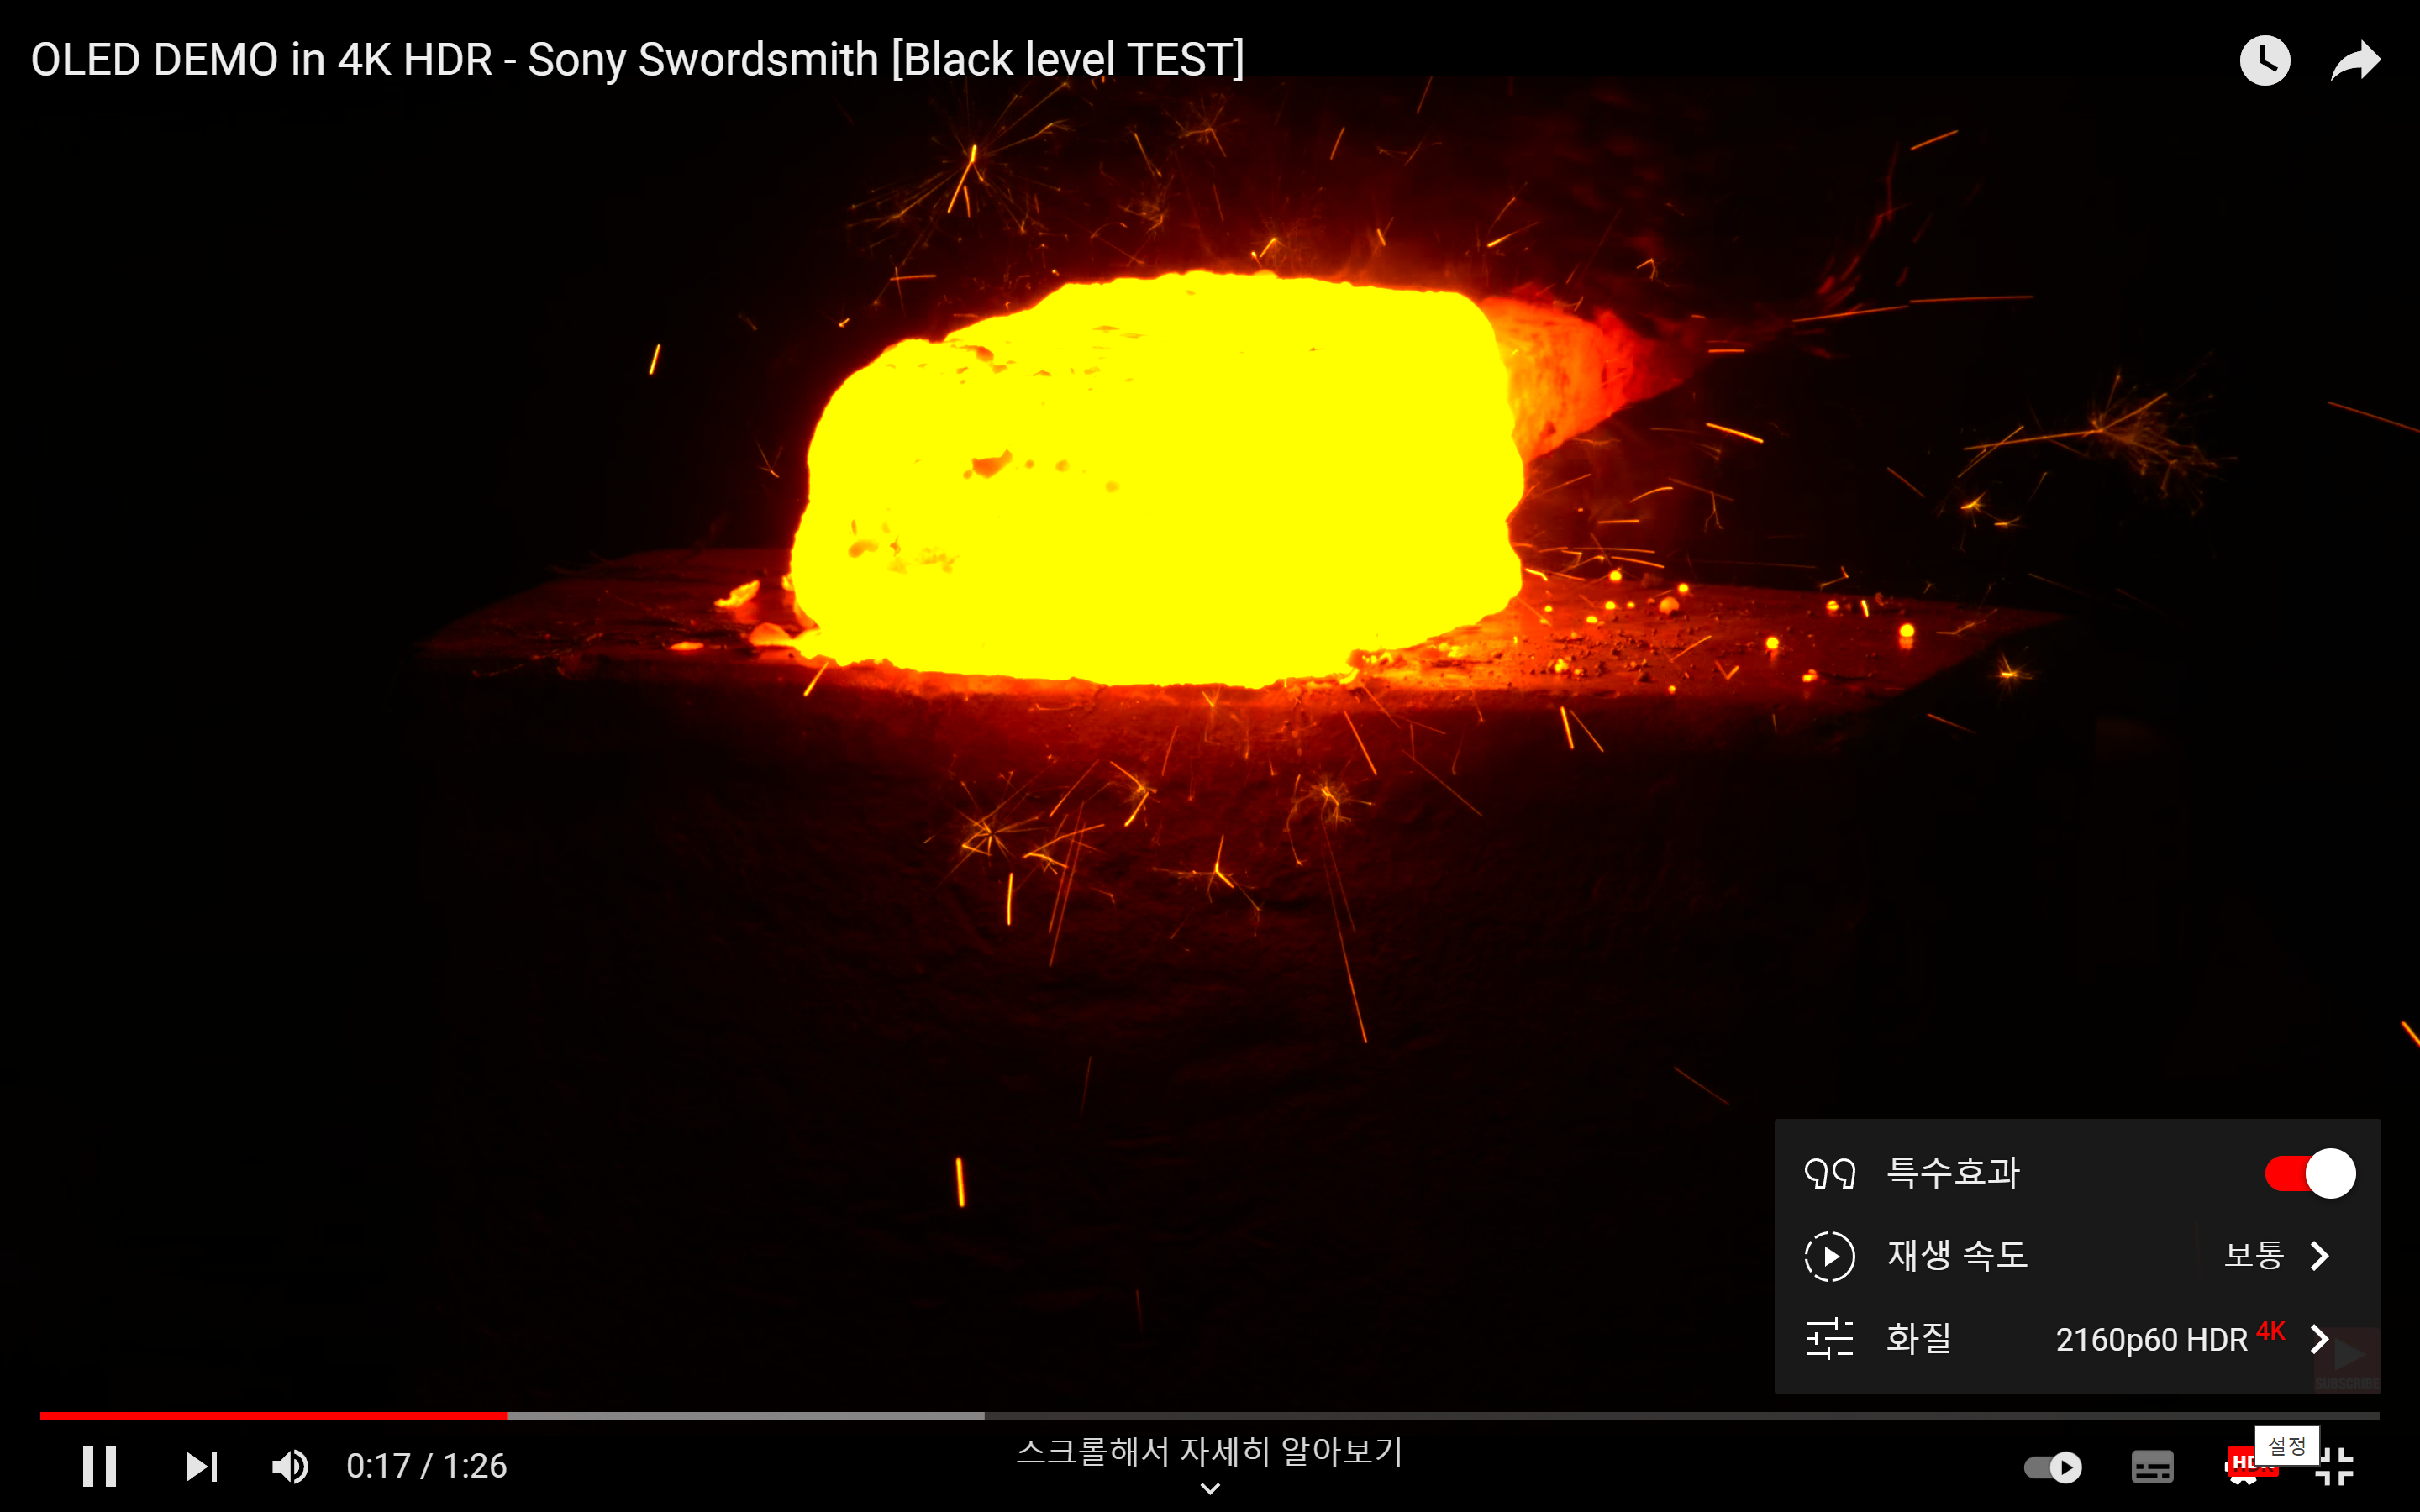2420x1512 pixels.
Task: Pause the video playback
Action: point(99,1466)
